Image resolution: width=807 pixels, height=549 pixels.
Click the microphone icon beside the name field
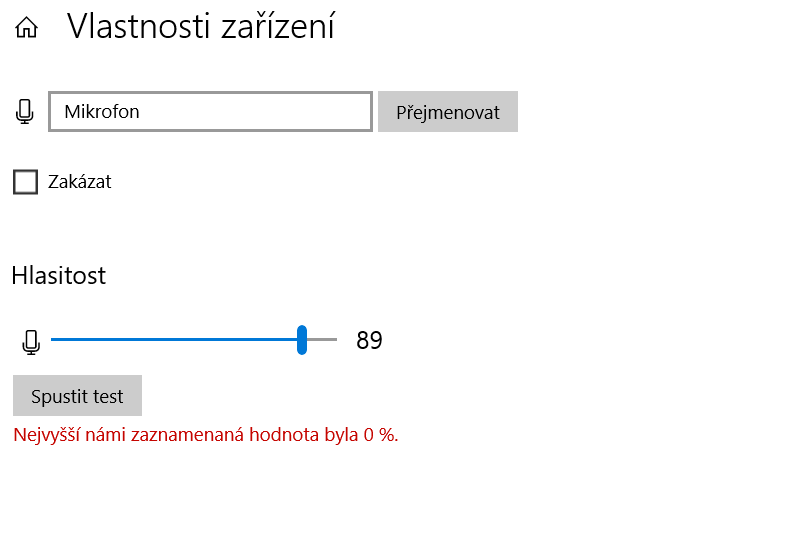tap(25, 112)
